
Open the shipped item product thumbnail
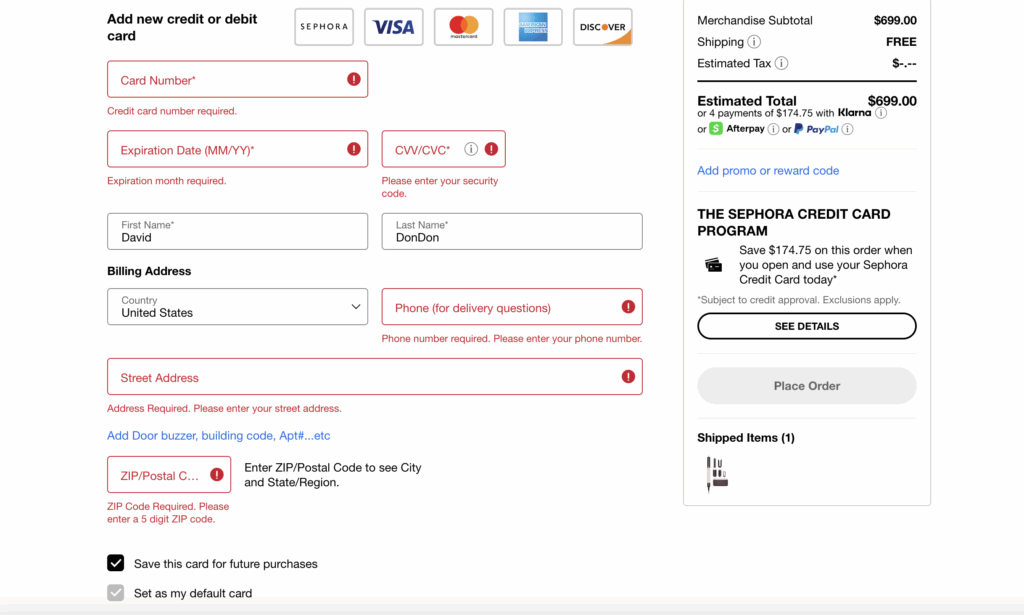pyautogui.click(x=717, y=474)
